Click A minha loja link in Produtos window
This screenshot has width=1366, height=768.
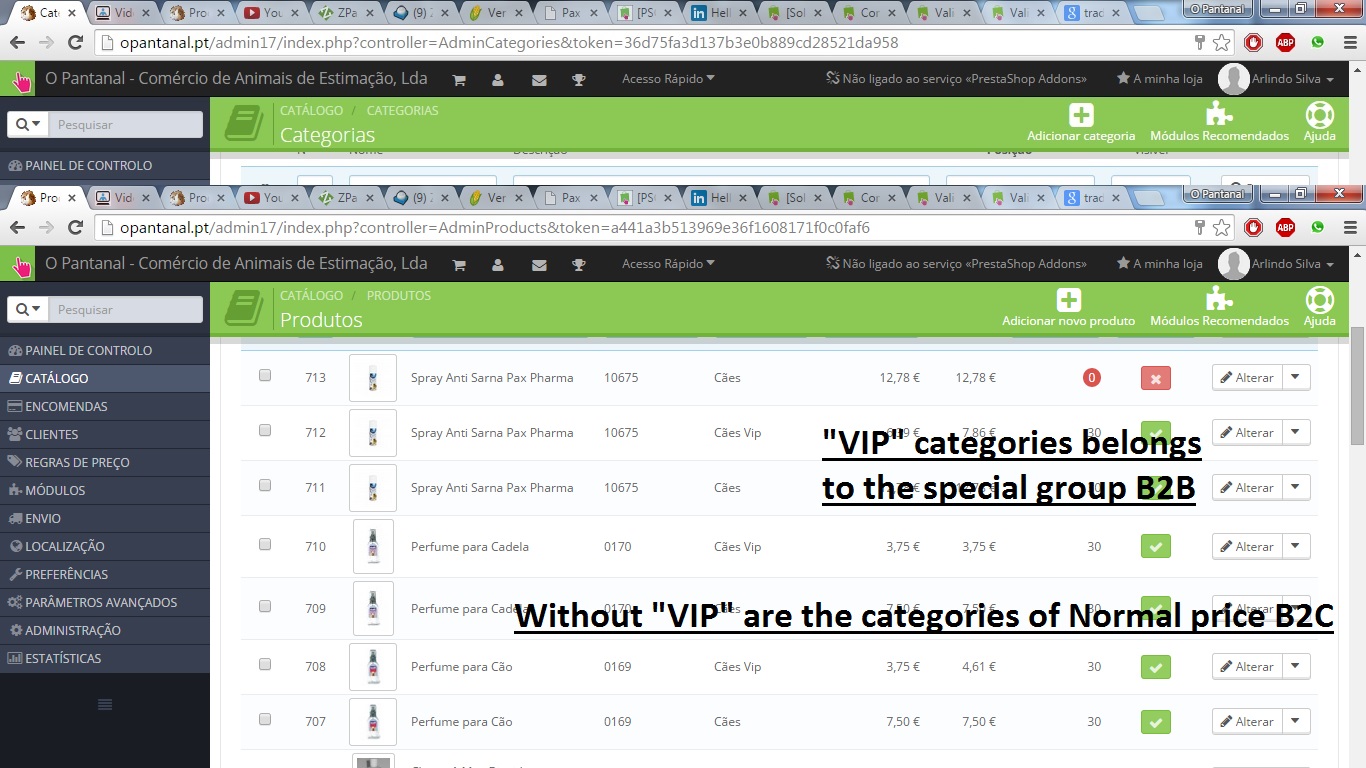coord(1160,264)
